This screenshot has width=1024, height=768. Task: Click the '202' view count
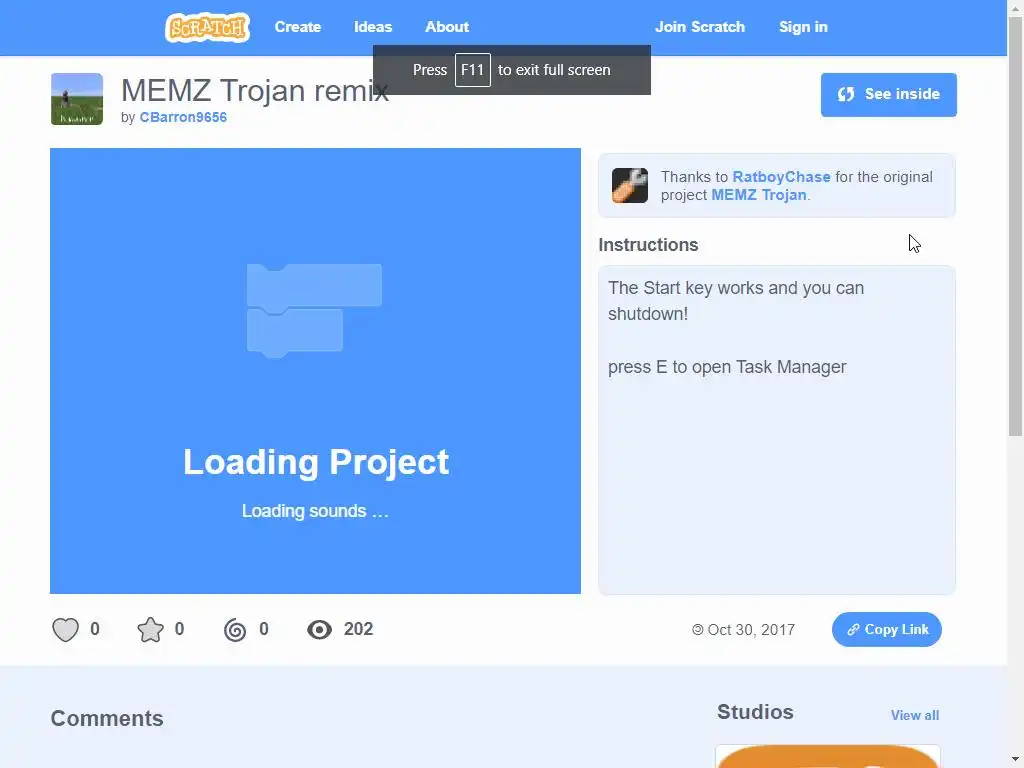pyautogui.click(x=359, y=629)
